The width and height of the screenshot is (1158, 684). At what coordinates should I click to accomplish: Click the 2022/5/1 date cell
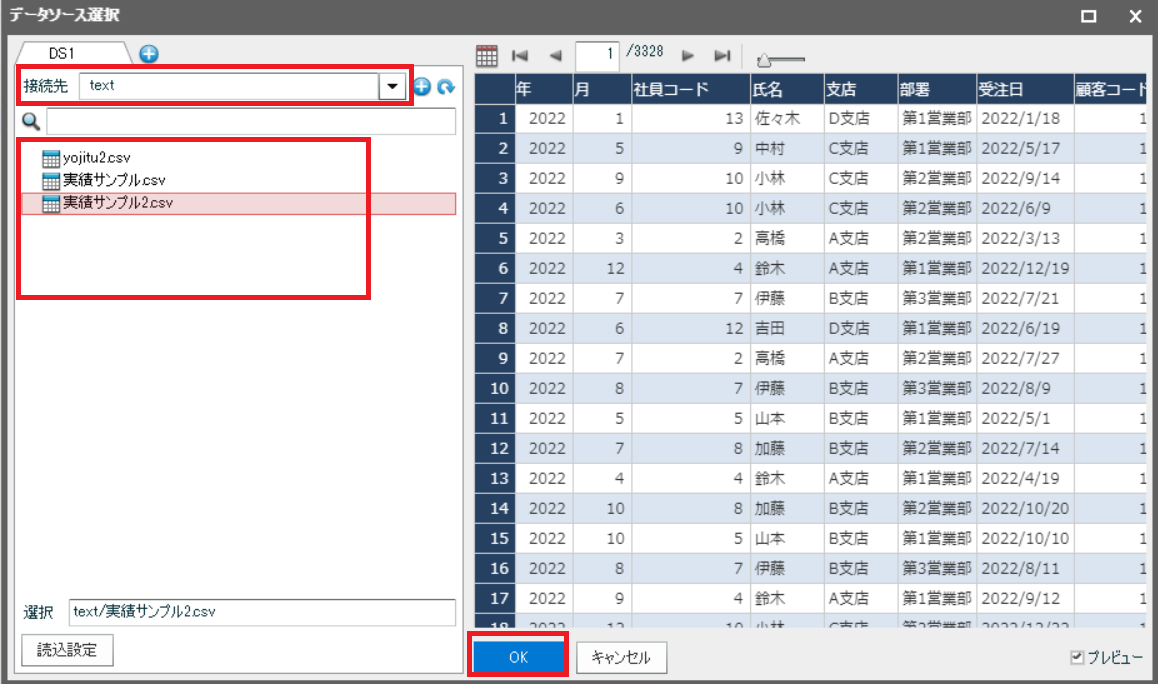click(1025, 418)
